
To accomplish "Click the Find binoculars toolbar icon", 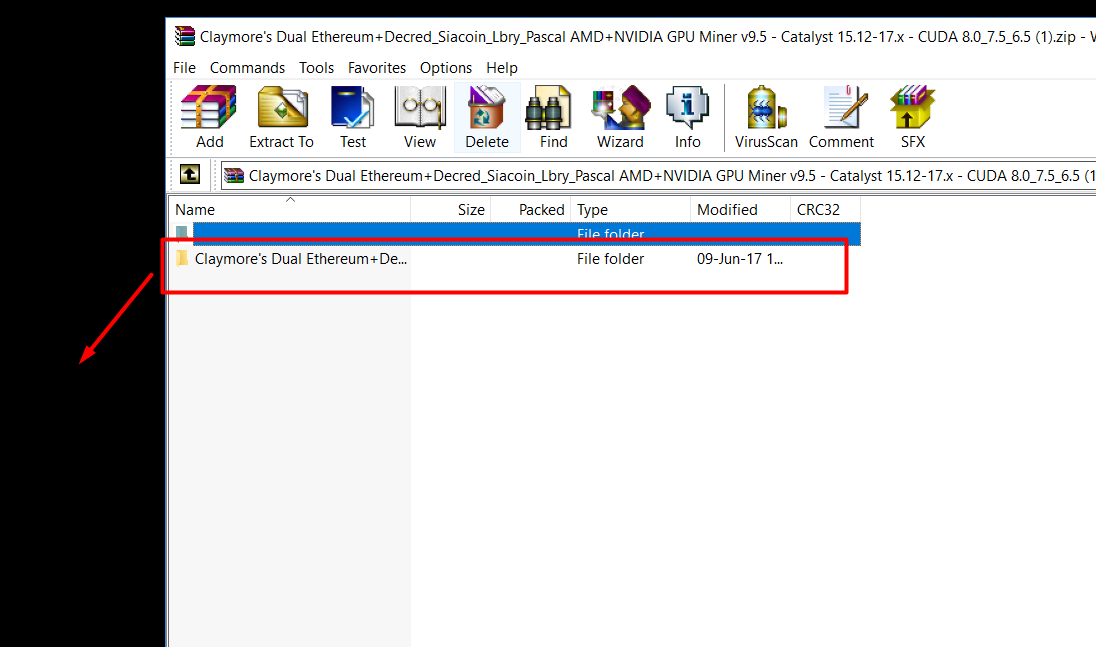I will 553,117.
